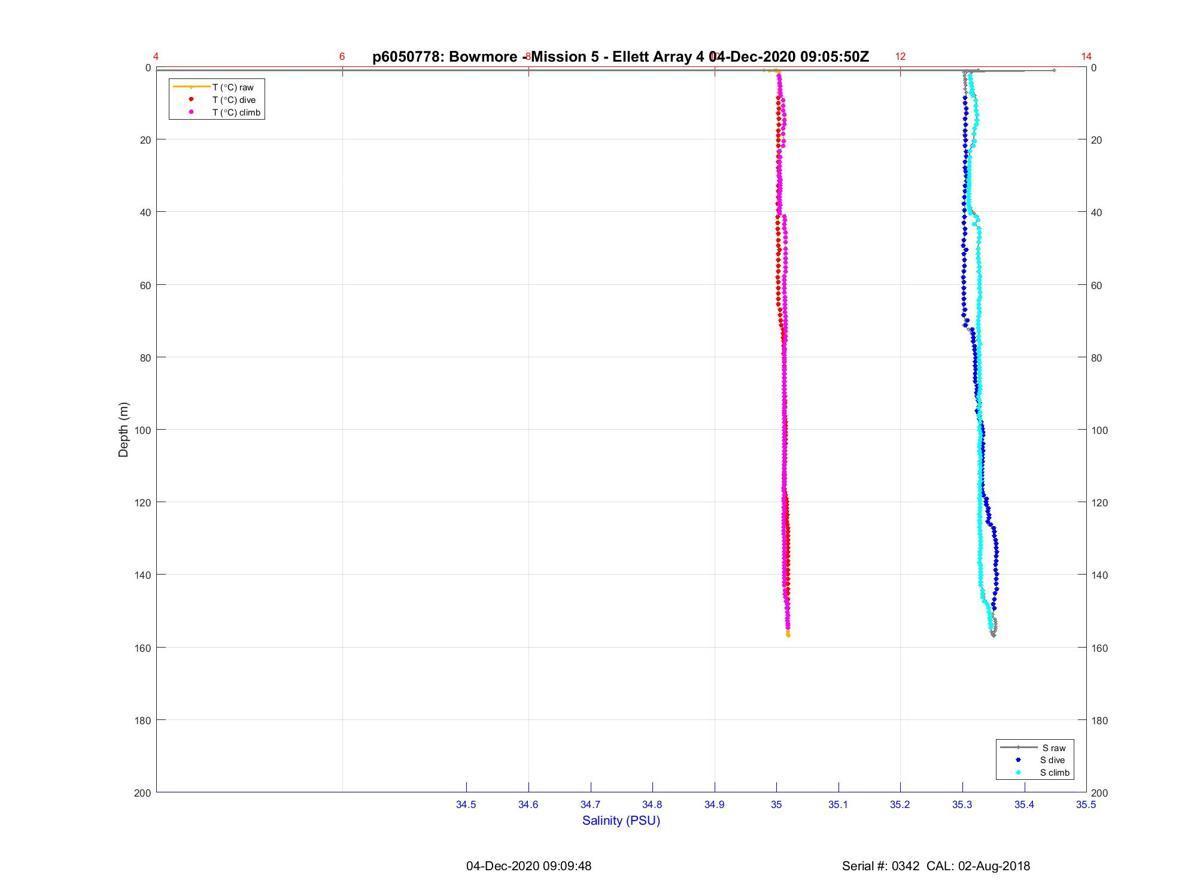Click the 'Serial #: 0342' footer text
The width and height of the screenshot is (1200, 891).
point(881,866)
